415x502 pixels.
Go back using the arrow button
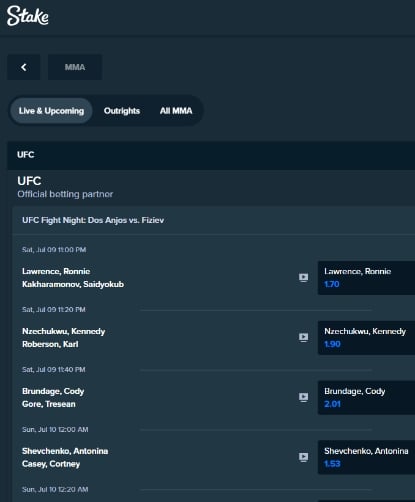point(24,67)
